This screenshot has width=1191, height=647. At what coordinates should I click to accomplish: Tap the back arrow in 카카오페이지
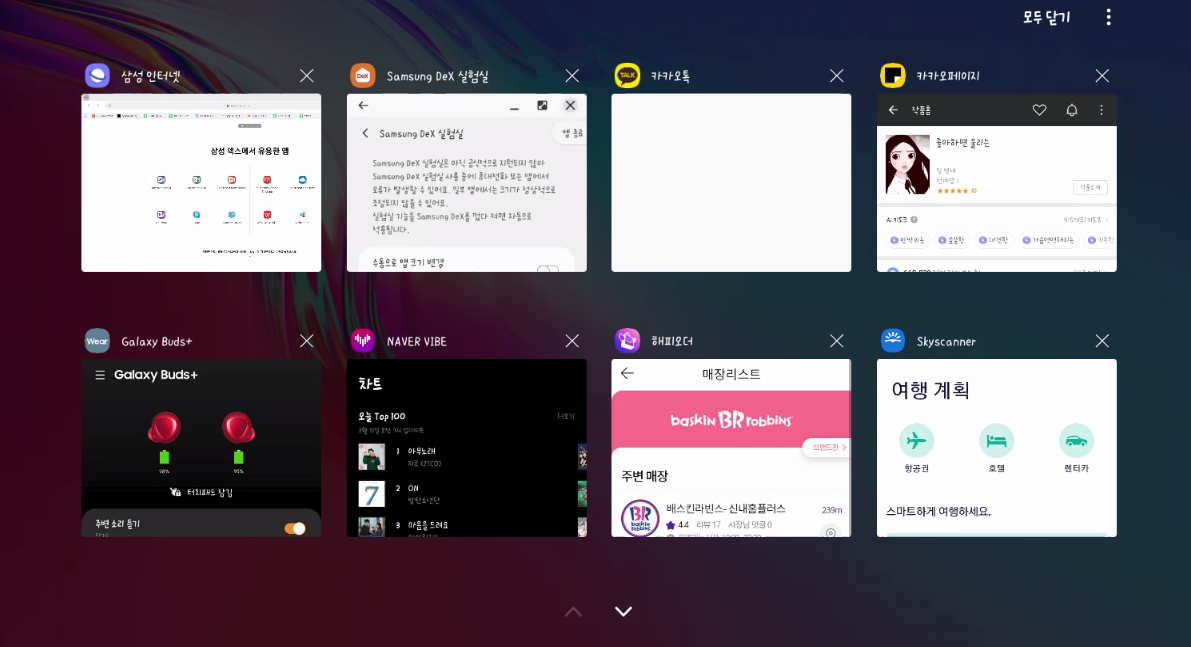tap(893, 110)
